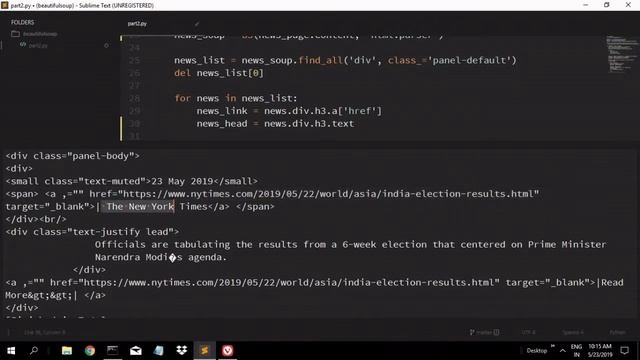
Task: Select part2.py file in the sidebar
Action: (38, 46)
